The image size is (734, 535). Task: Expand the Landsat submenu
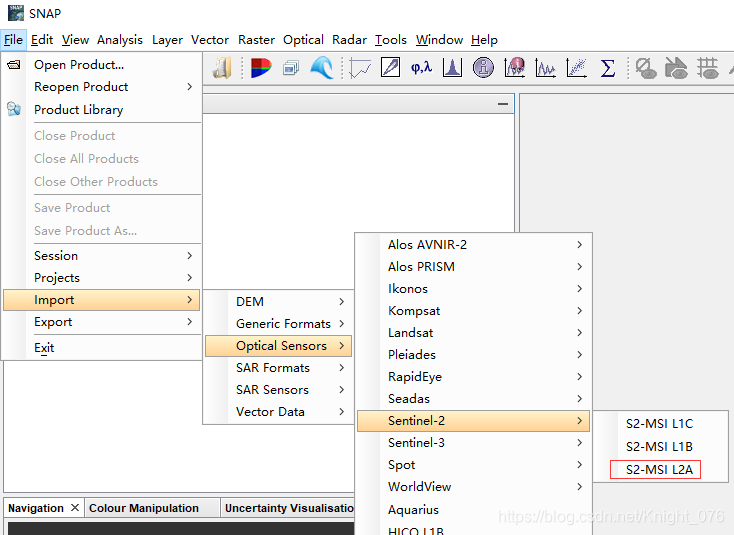(473, 332)
